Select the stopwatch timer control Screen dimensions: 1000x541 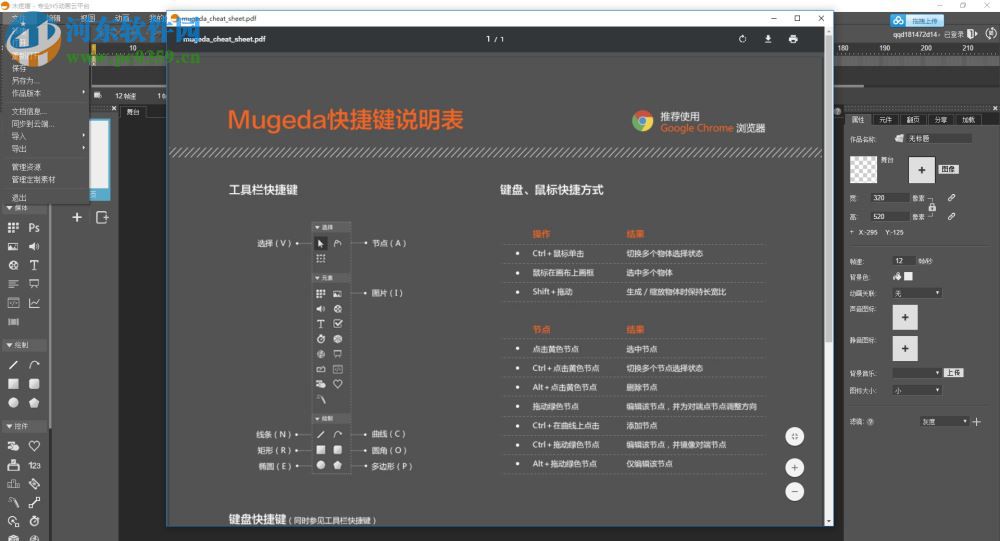coord(34,521)
